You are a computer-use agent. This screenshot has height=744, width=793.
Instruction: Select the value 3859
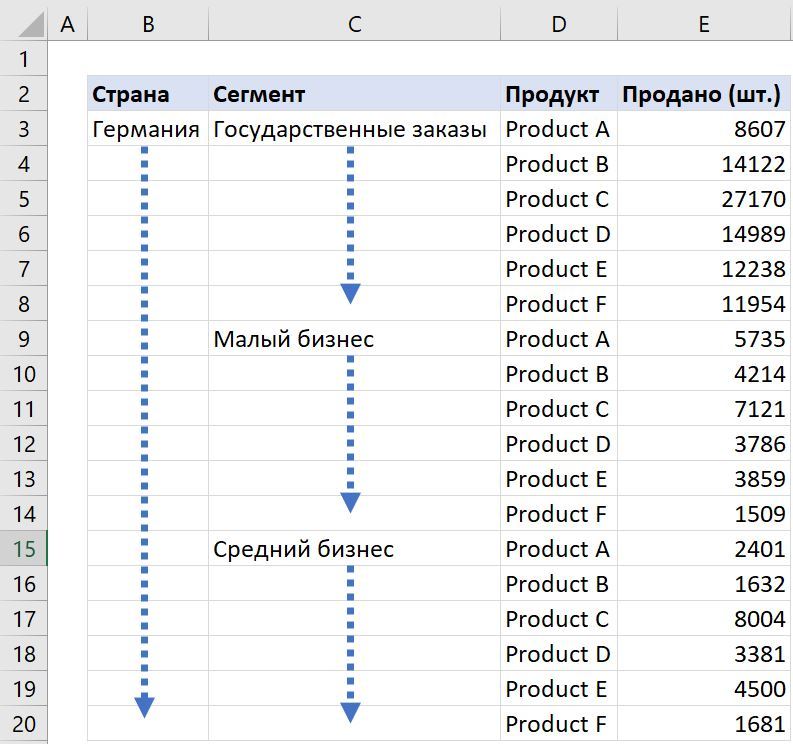[x=704, y=478]
